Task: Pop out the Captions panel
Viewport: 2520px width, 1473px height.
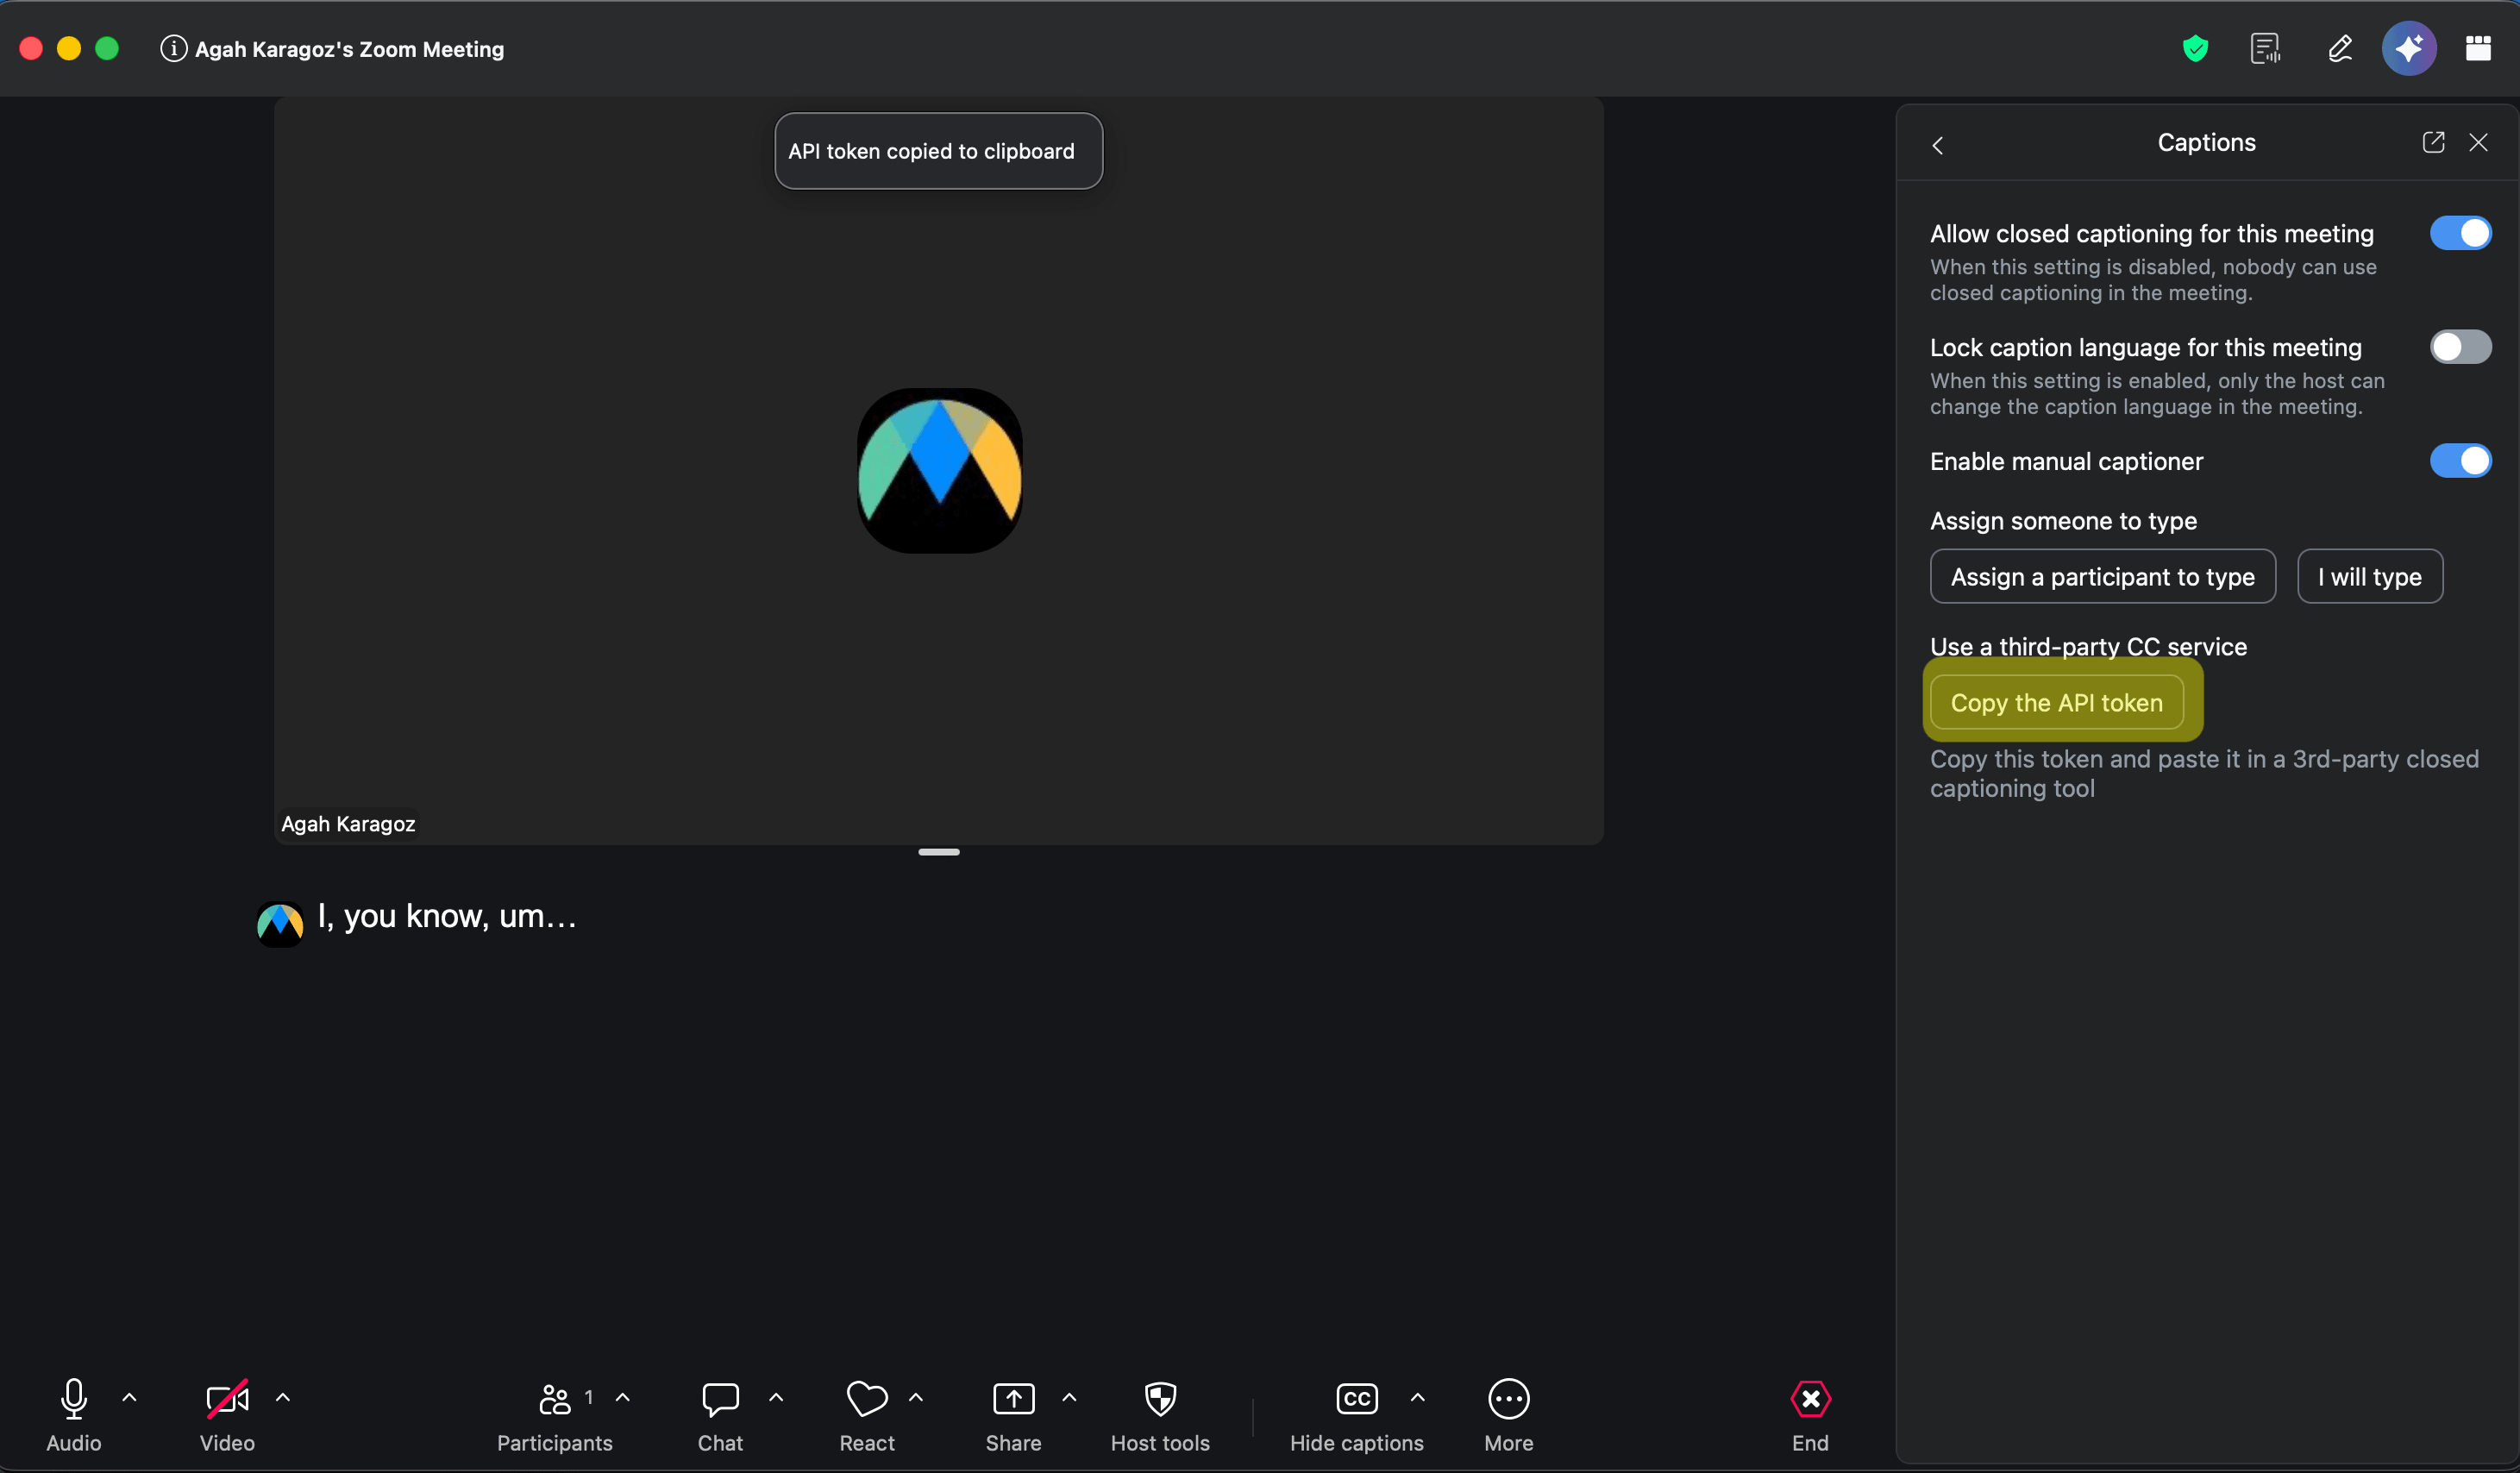Action: coord(2433,142)
